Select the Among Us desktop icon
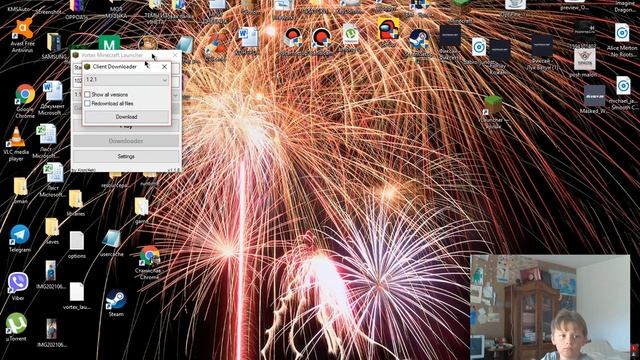The image size is (640, 360). tap(388, 29)
